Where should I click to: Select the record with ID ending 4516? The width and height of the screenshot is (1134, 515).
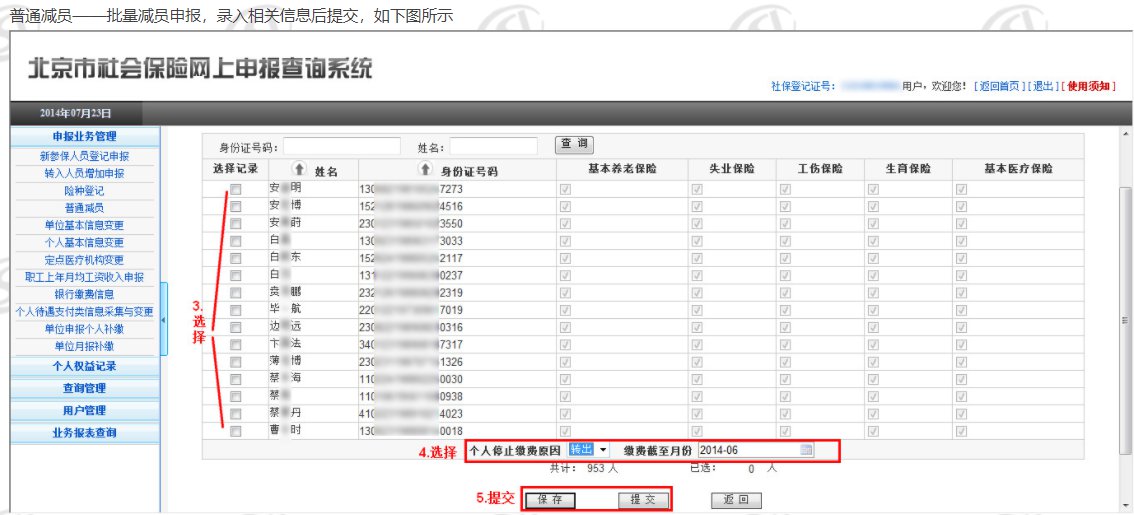coord(236,206)
